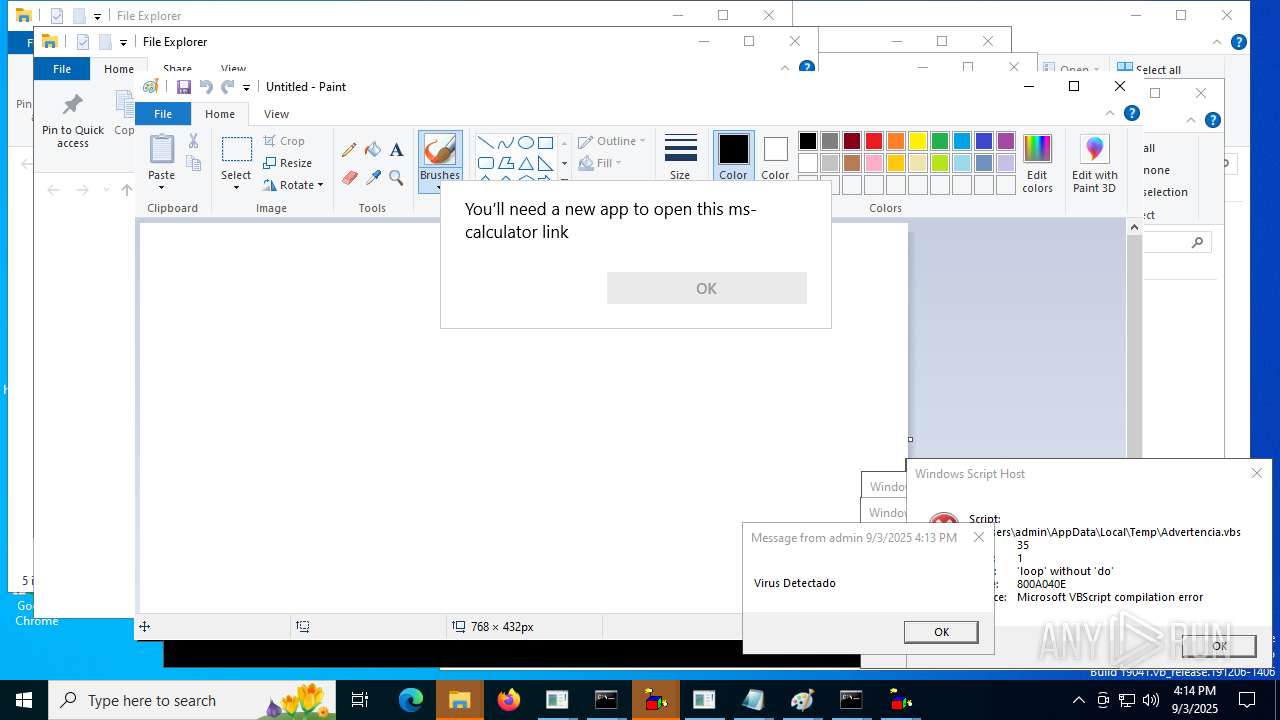Open Firefox from the taskbar

tap(509, 700)
